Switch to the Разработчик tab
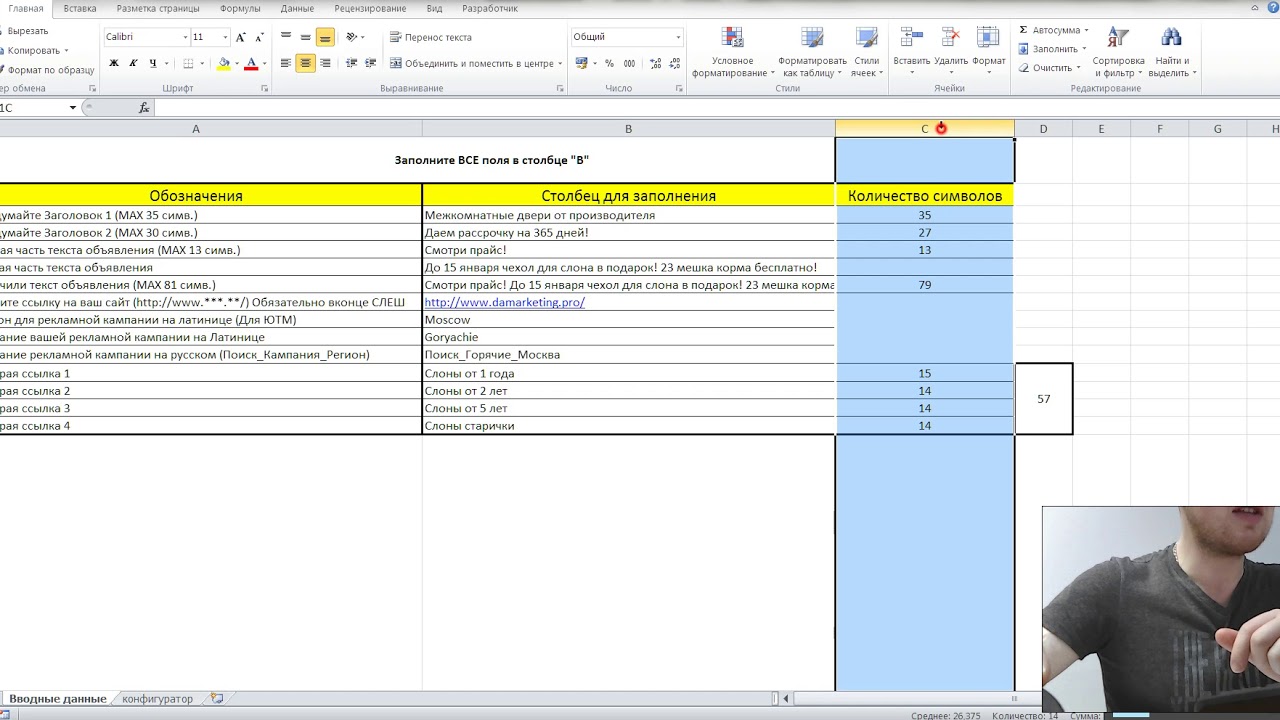Image resolution: width=1280 pixels, height=720 pixels. tap(490, 8)
